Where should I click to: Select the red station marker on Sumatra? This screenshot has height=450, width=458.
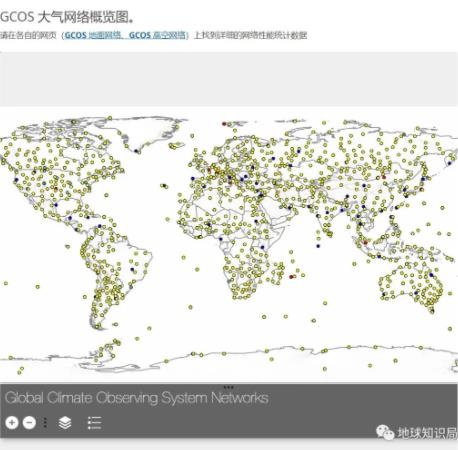tap(365, 242)
